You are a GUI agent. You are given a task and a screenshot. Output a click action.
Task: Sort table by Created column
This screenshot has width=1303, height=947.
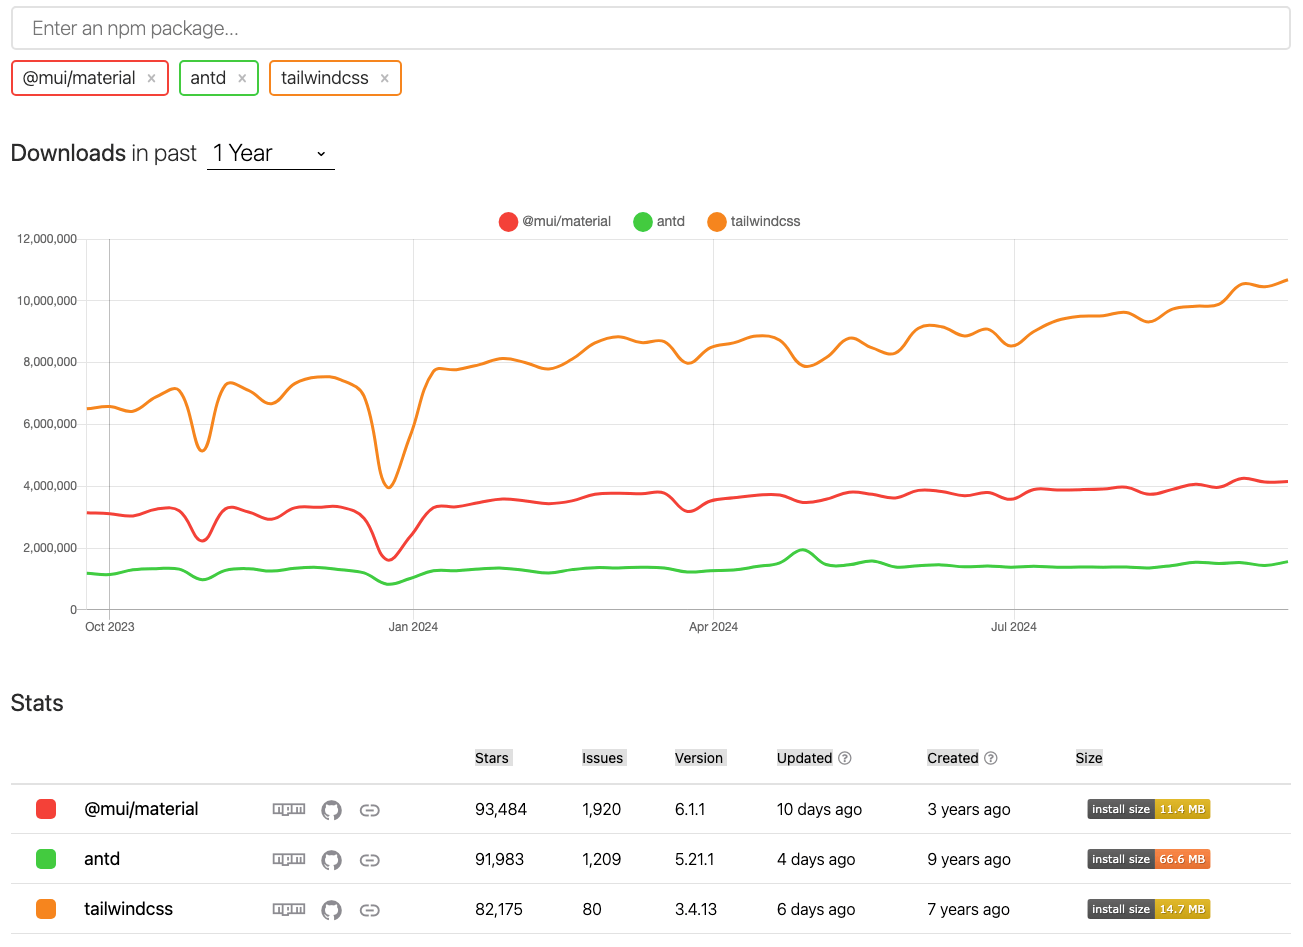click(953, 758)
